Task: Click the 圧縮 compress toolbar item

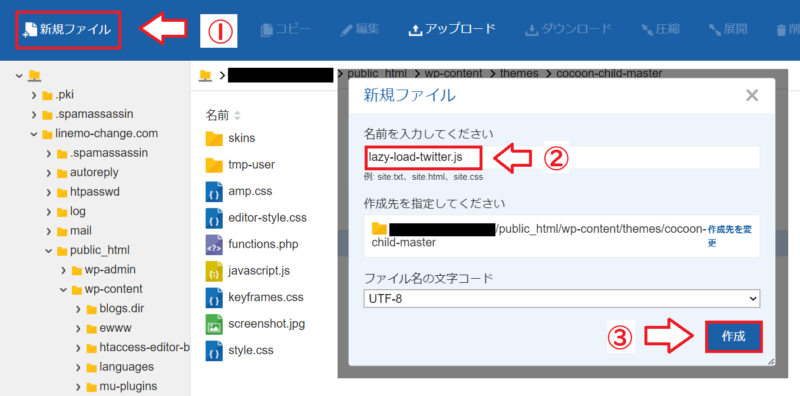Action: pyautogui.click(x=661, y=30)
